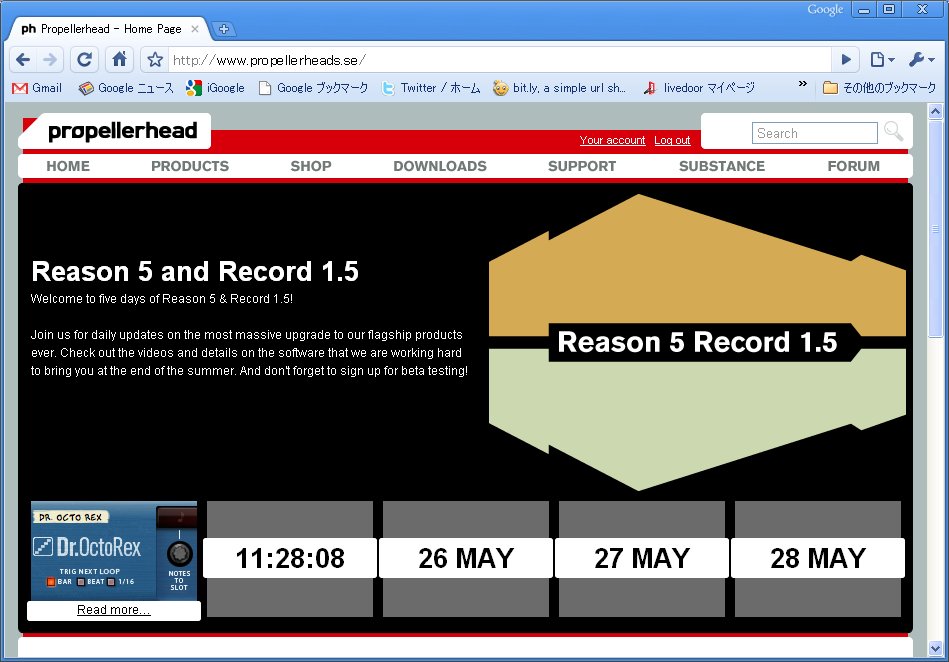Click the Dr.OctoRex thumbnail image
This screenshot has width=949, height=662.
click(x=114, y=551)
